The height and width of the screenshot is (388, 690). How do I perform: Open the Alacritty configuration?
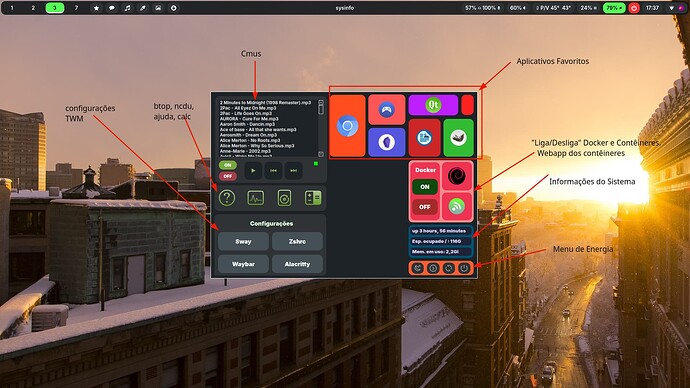pos(297,264)
